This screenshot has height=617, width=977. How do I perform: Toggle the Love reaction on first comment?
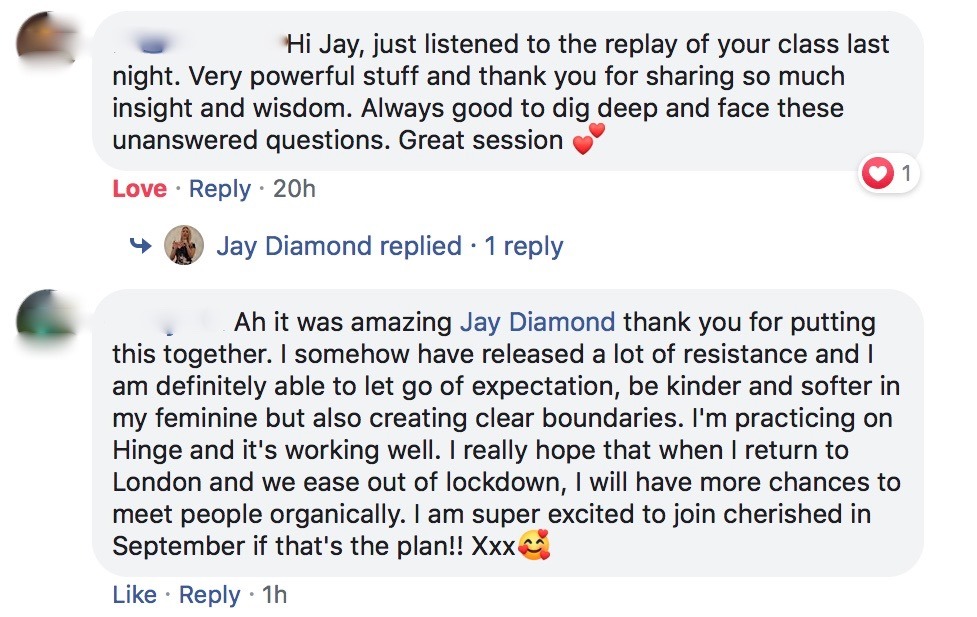(139, 188)
